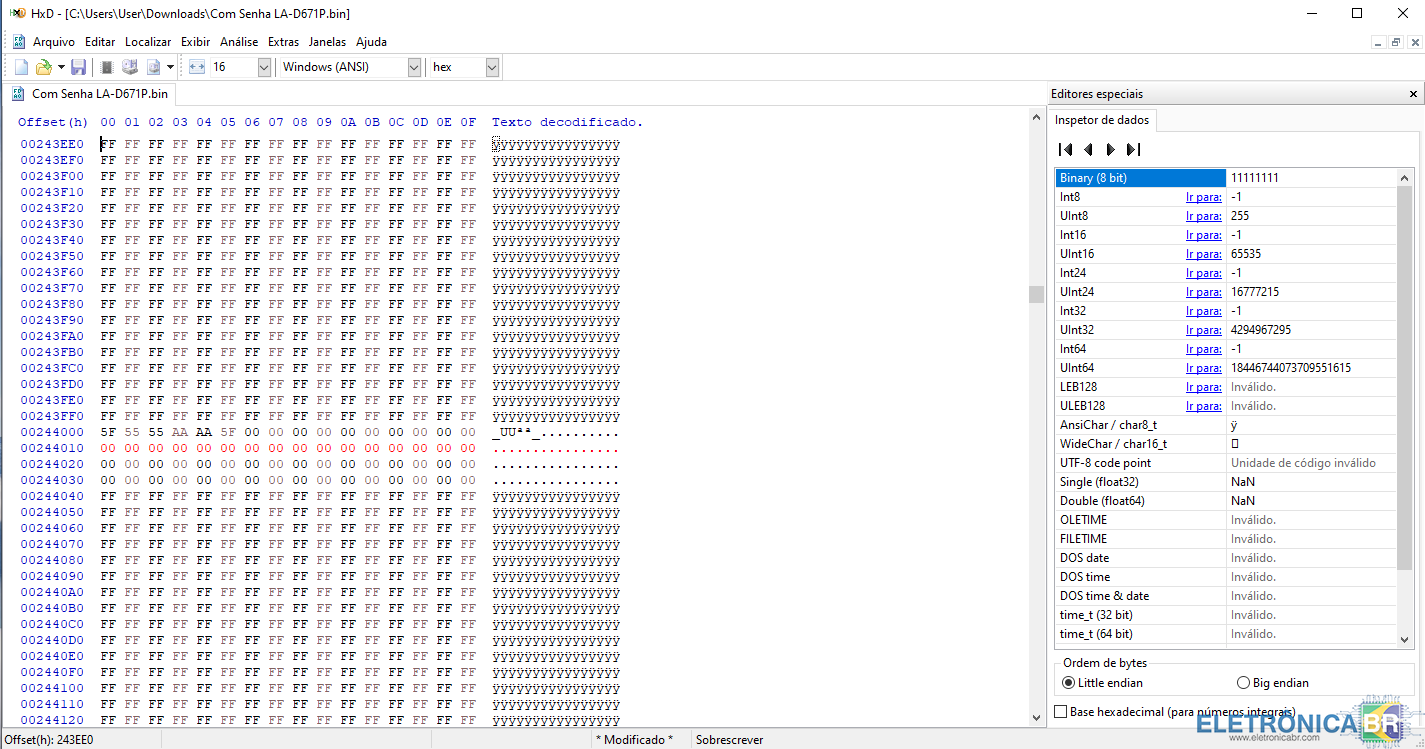
Task: Click the Open main memory chip icon
Action: 107,67
